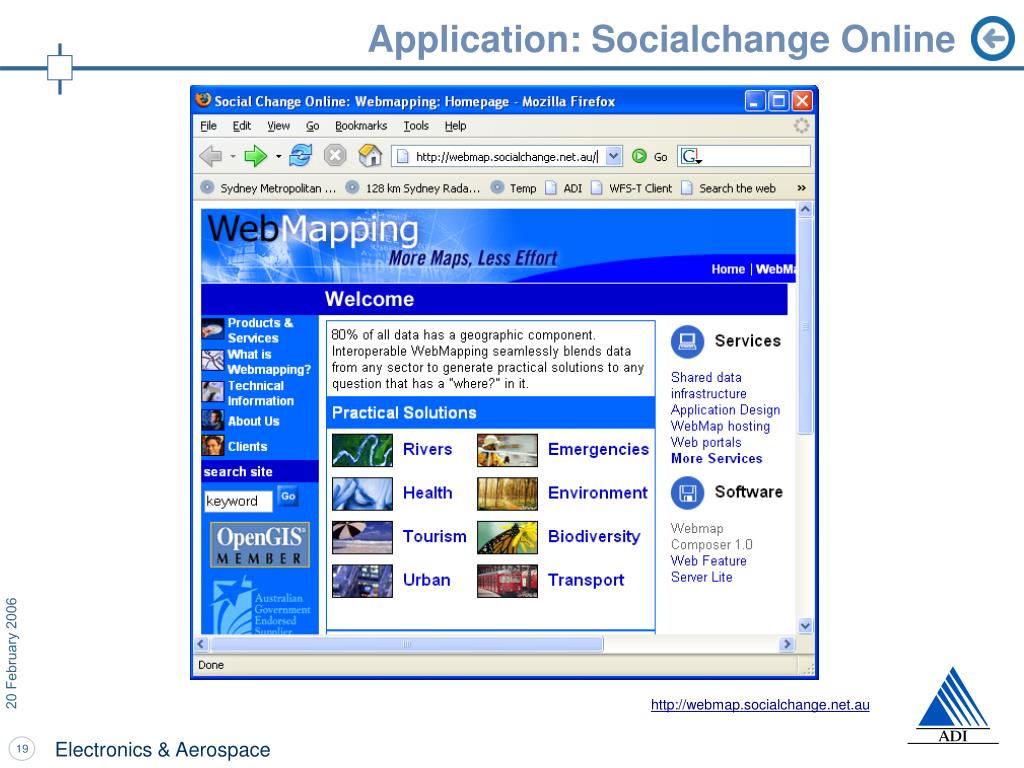
Task: Click the horizontal scrollbar thumb
Action: click(406, 645)
